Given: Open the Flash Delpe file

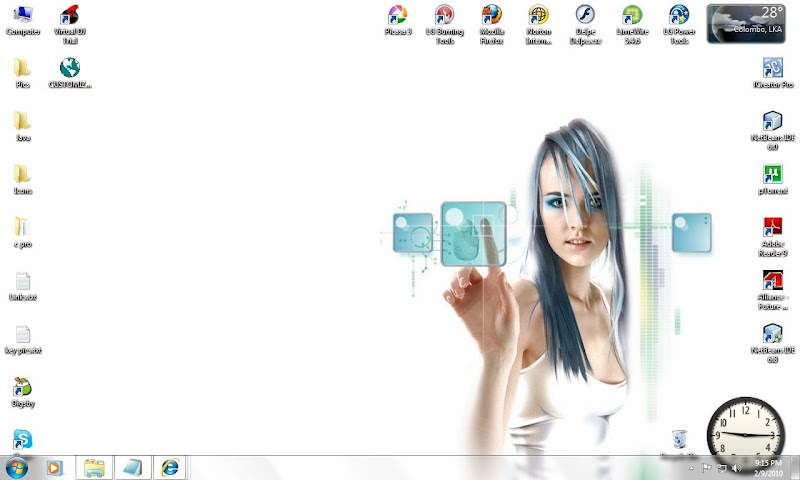Looking at the screenshot, I should (x=585, y=24).
